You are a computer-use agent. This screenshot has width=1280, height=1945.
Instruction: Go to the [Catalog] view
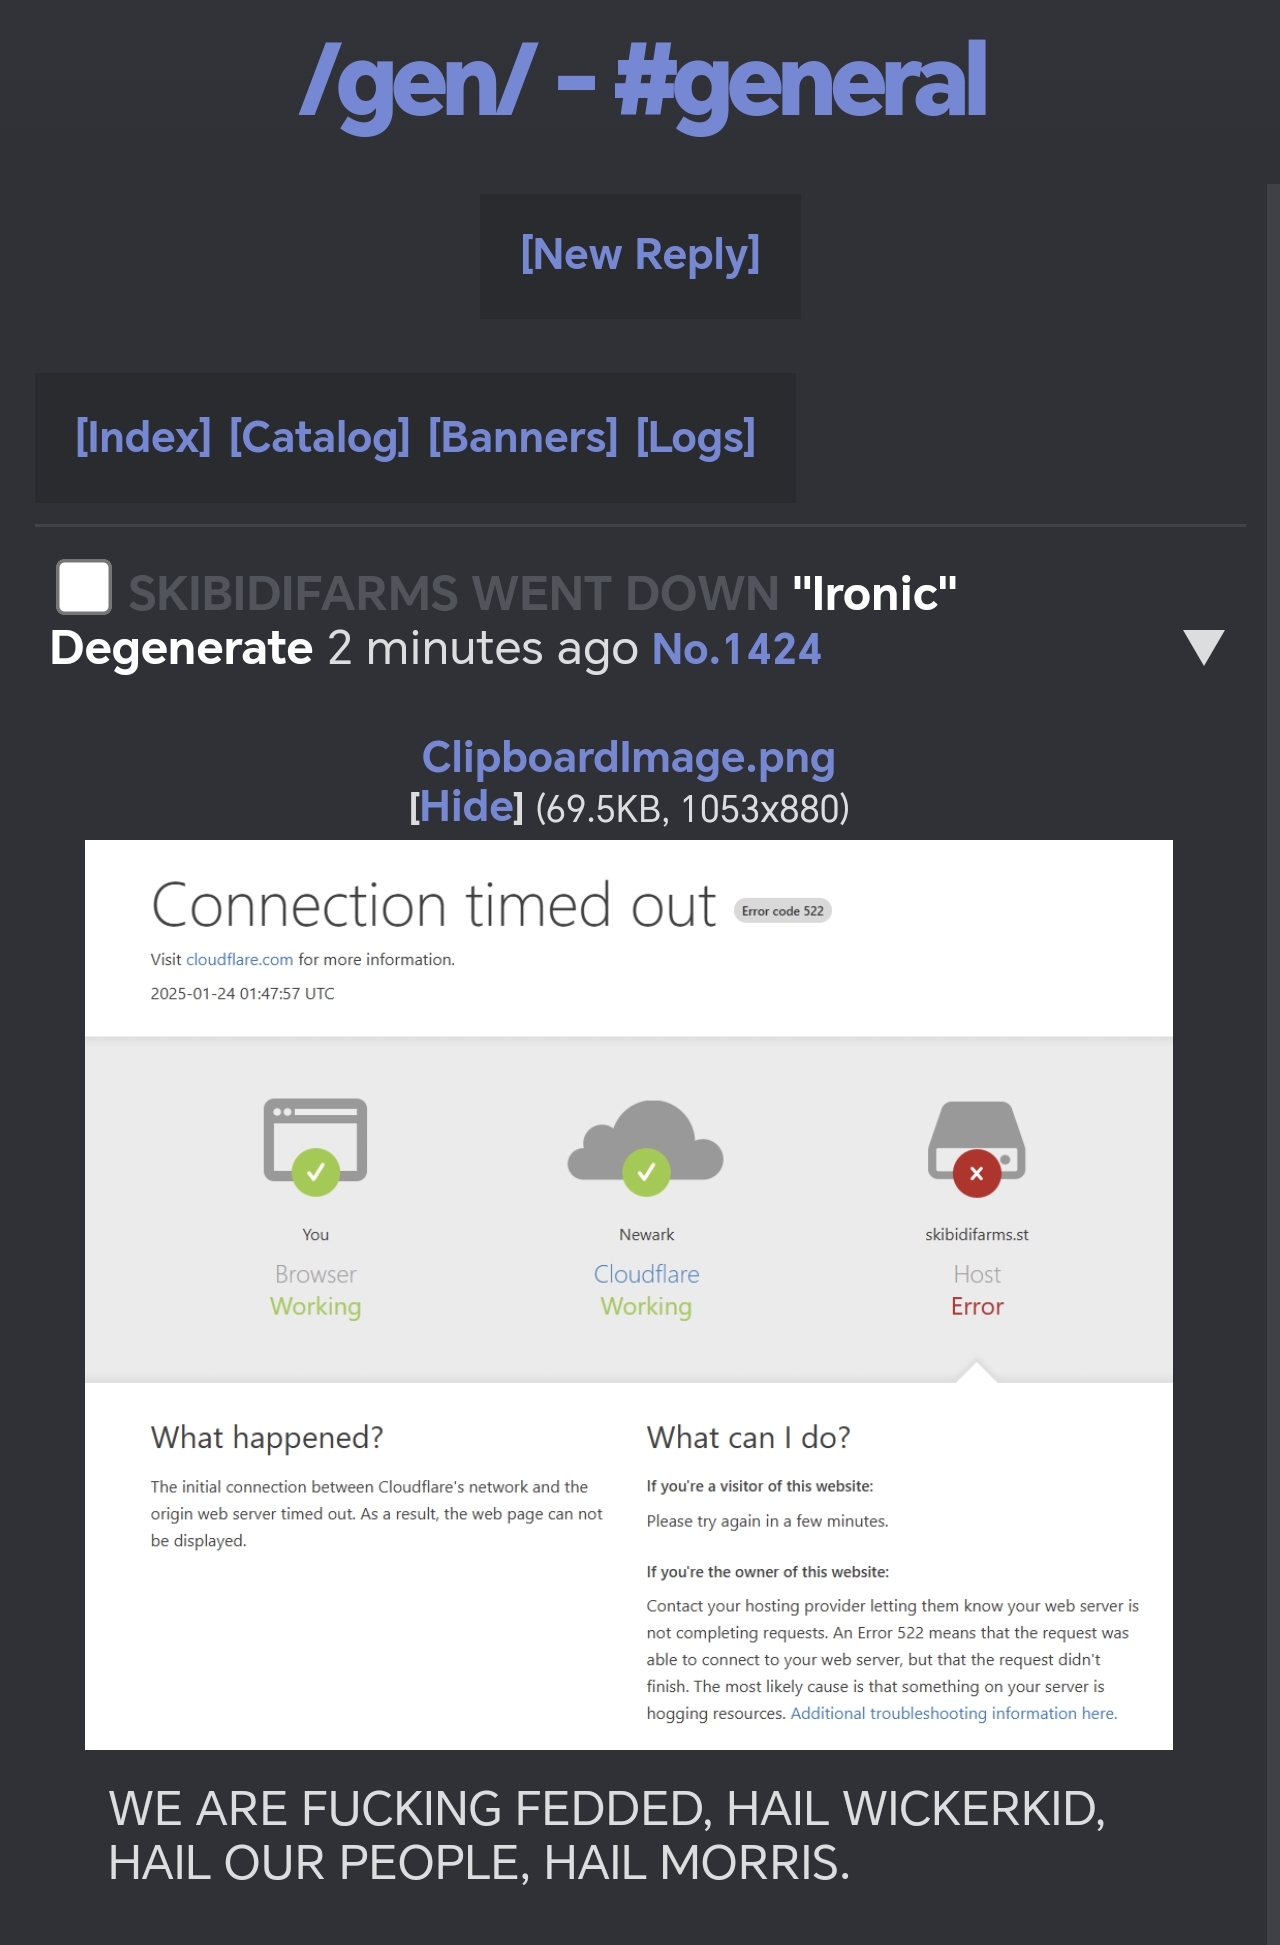(319, 437)
